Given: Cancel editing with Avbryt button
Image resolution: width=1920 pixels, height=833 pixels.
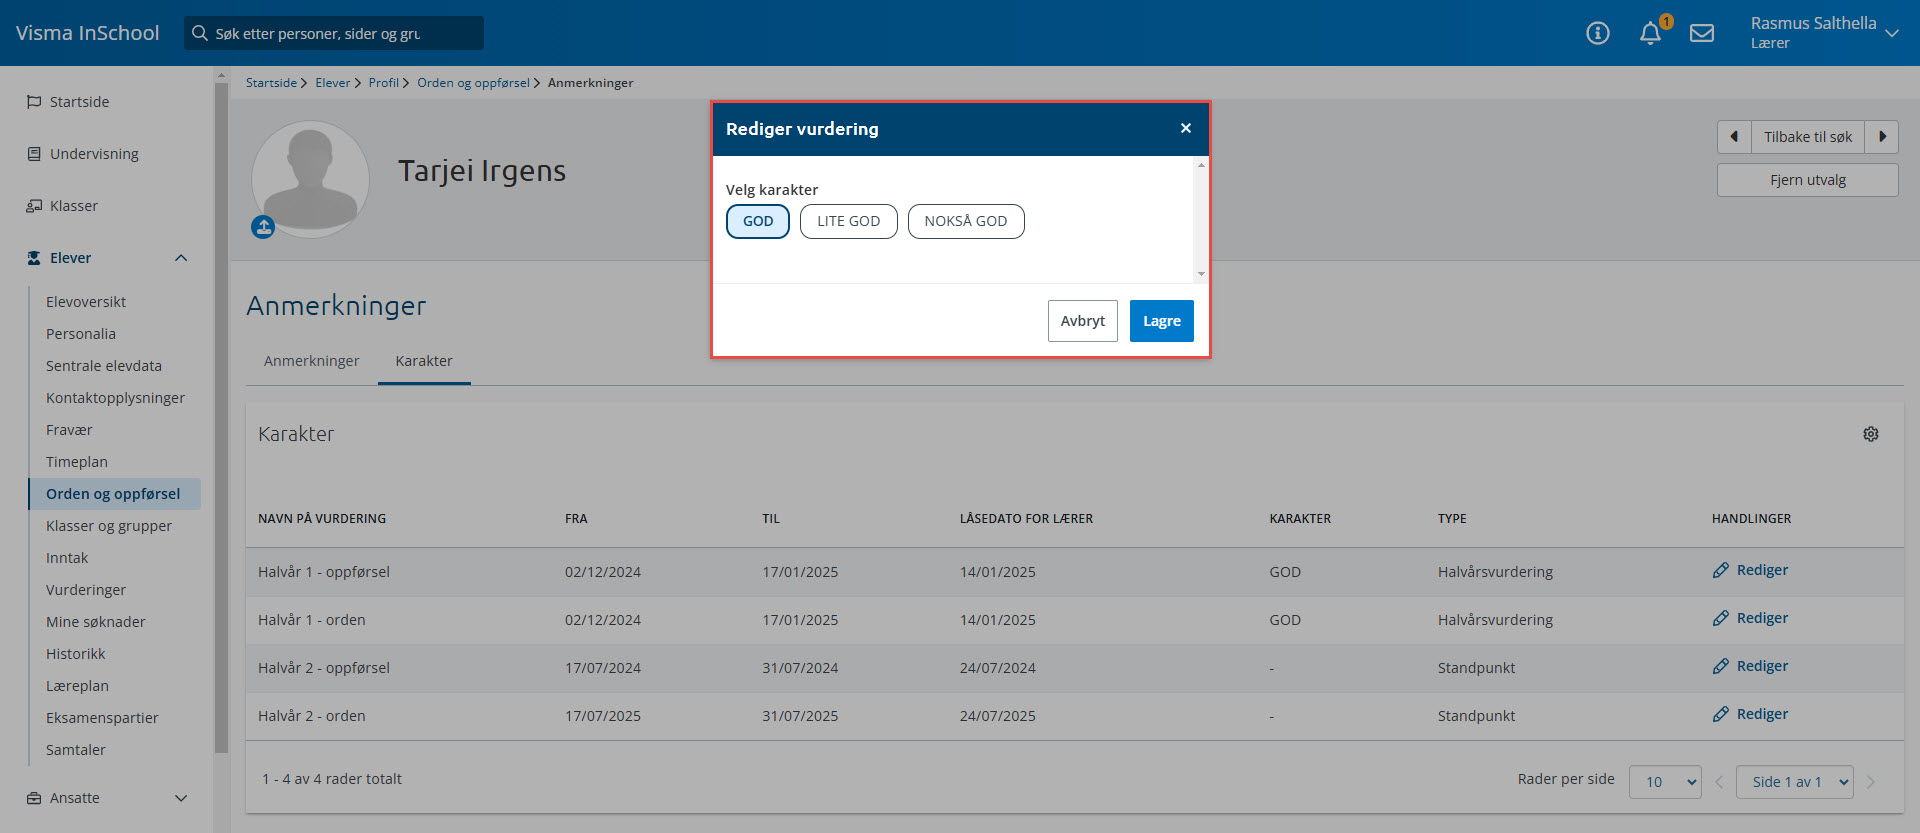Looking at the screenshot, I should (1082, 321).
